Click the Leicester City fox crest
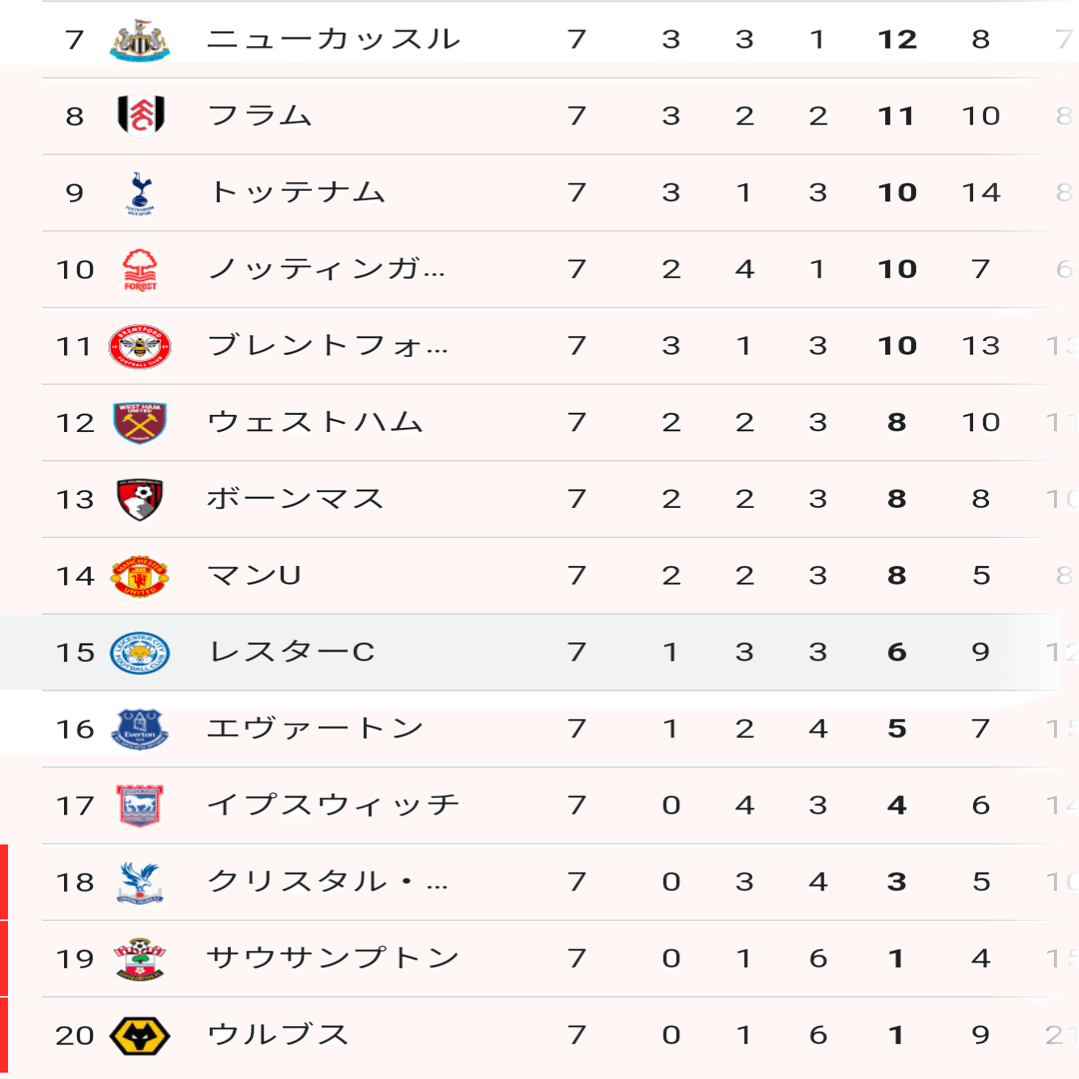 139,653
